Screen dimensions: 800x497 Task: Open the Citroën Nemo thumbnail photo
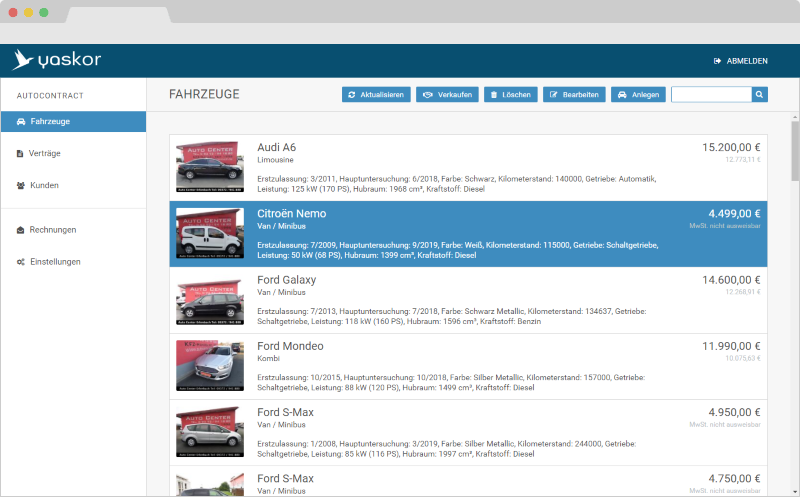point(210,233)
